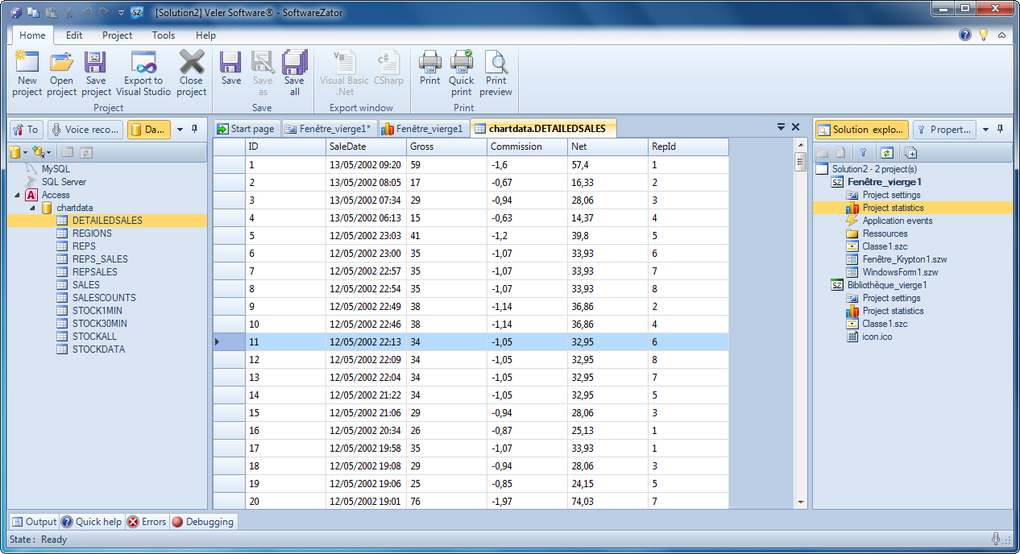
Task: Click refresh icon in Solution explorer toolbar
Action: point(887,153)
